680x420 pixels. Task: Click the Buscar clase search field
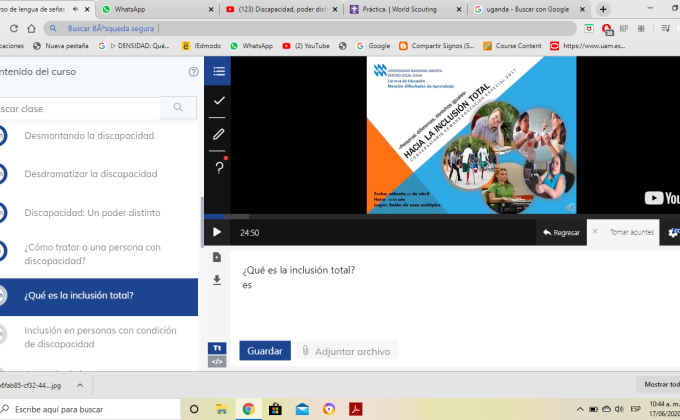80,108
